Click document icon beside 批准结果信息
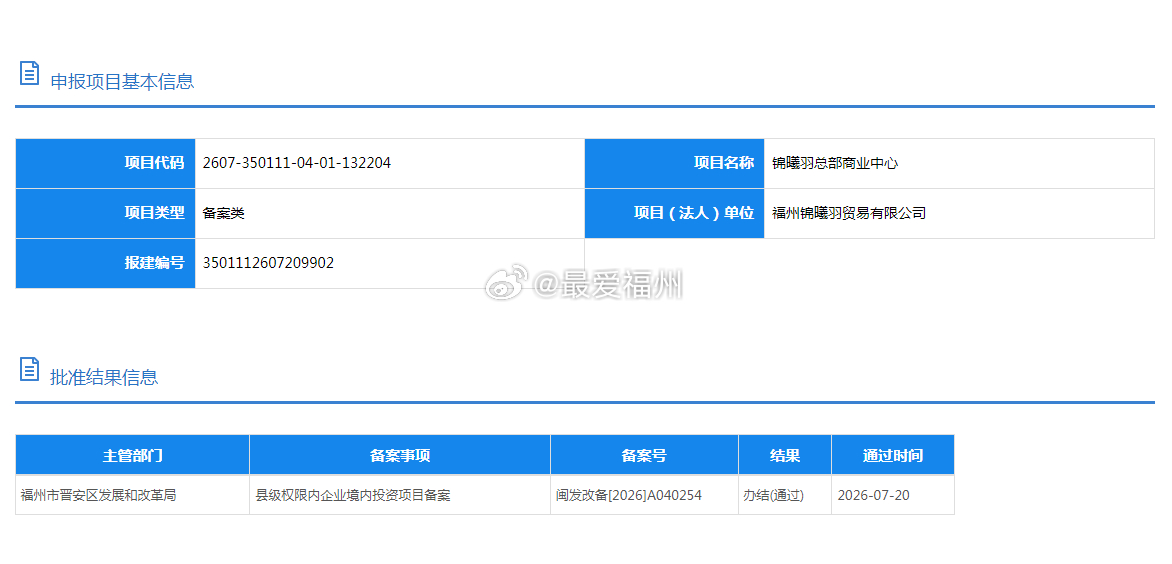 pos(29,369)
